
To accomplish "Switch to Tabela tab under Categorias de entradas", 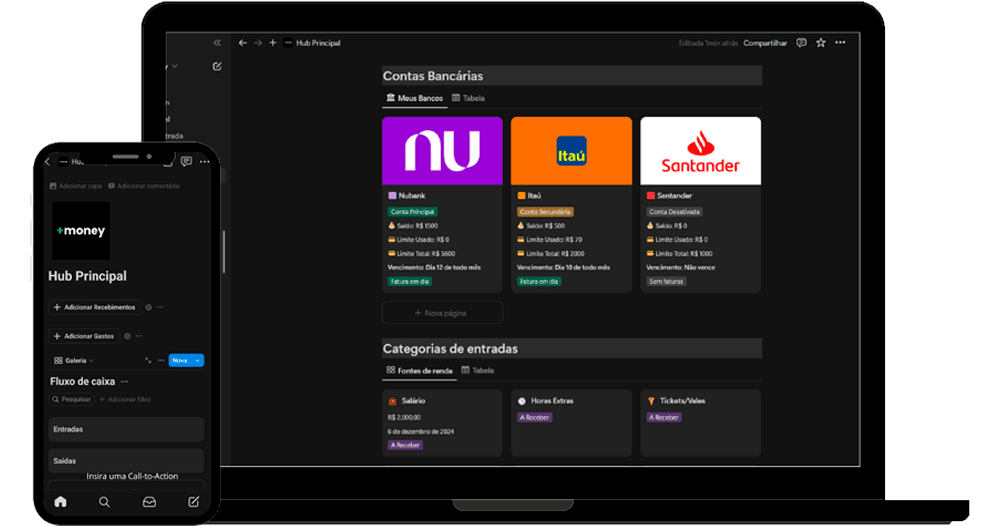I will pyautogui.click(x=478, y=370).
